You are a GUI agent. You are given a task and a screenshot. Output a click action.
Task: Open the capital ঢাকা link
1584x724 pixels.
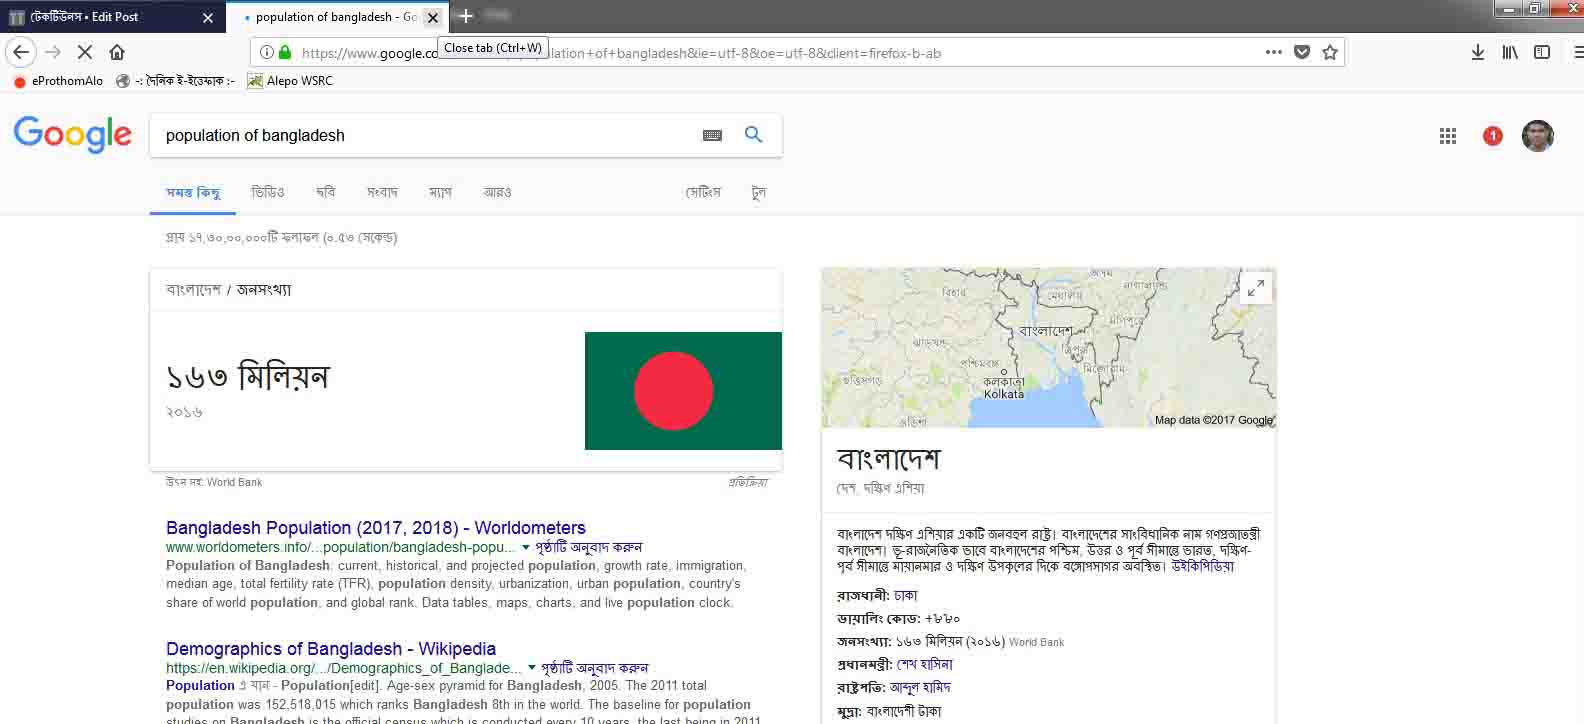point(906,595)
